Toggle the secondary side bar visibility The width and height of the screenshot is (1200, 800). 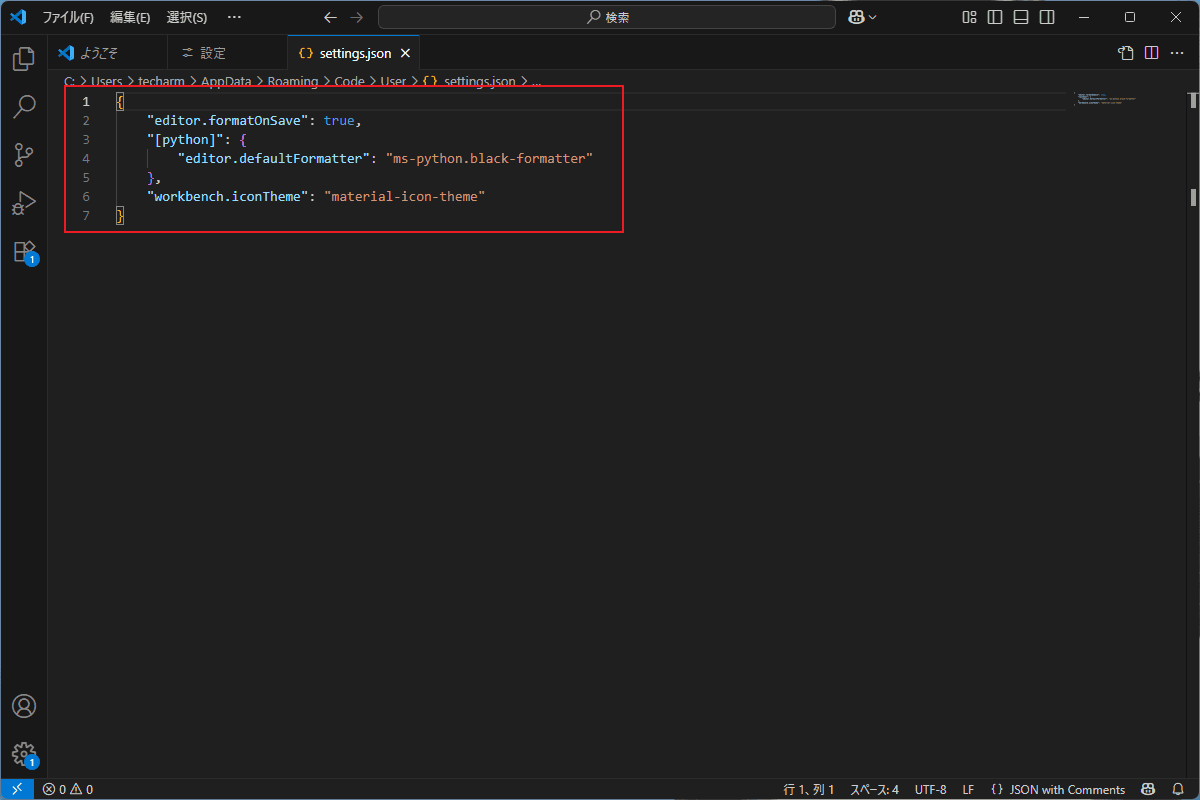pyautogui.click(x=1047, y=17)
